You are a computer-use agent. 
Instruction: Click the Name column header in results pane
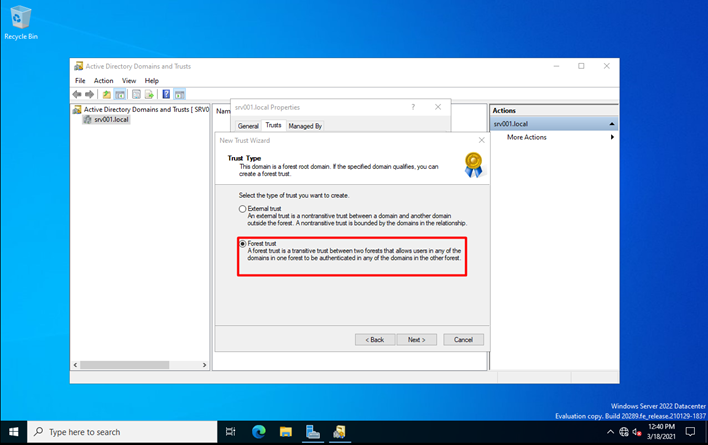(x=223, y=111)
